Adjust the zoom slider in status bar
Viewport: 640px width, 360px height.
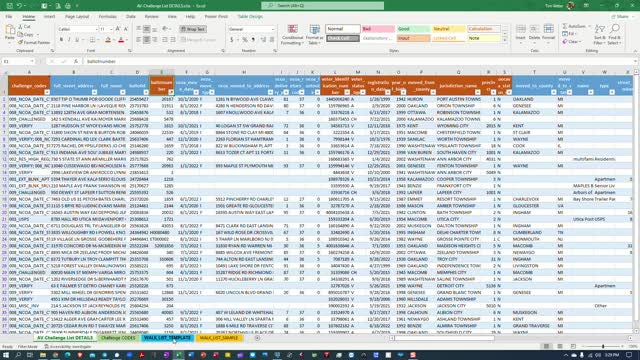click(603, 347)
